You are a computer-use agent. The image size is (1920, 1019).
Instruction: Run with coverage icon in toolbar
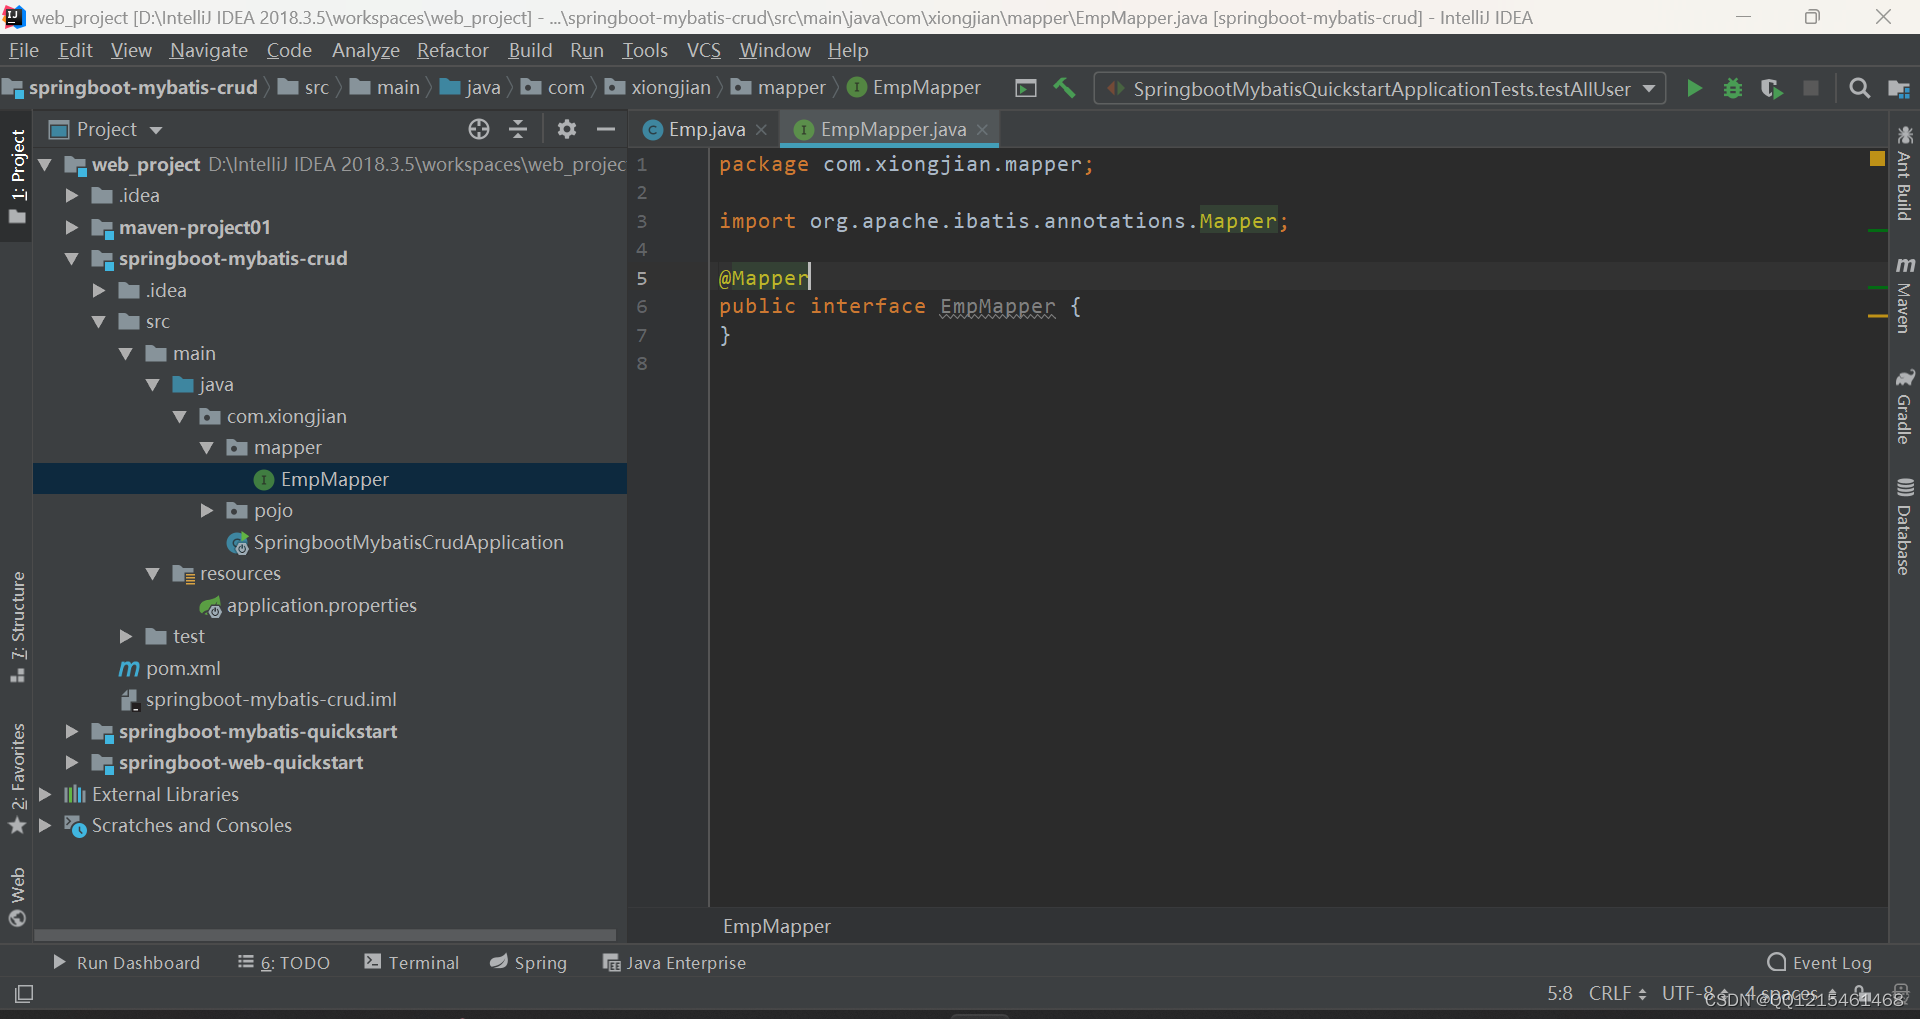pos(1771,88)
